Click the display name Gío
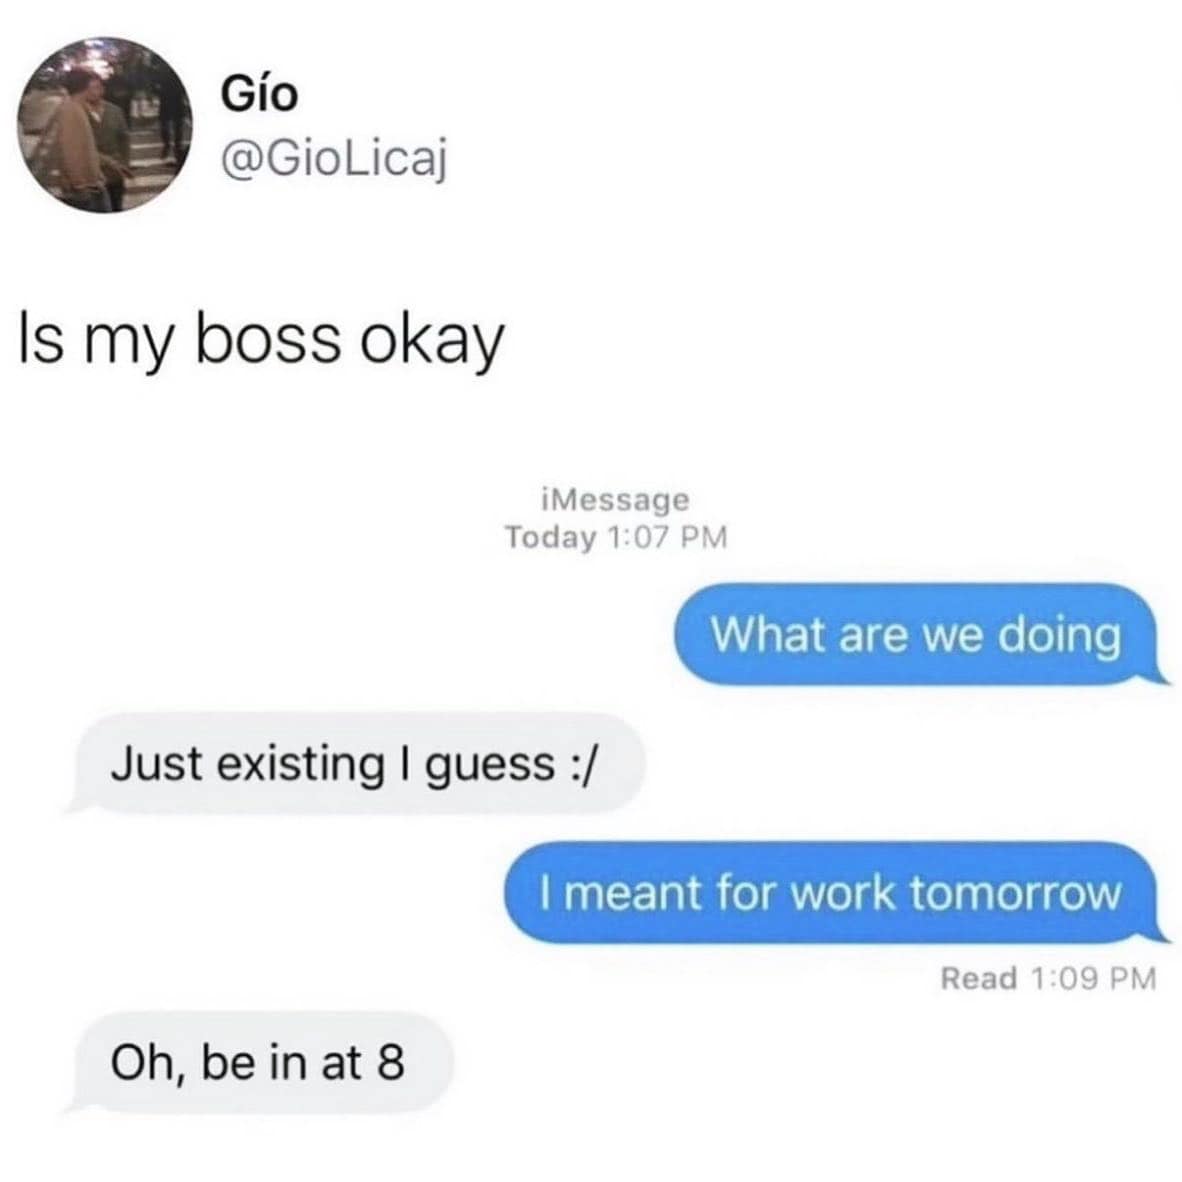1182x1182 pixels. pyautogui.click(x=259, y=95)
